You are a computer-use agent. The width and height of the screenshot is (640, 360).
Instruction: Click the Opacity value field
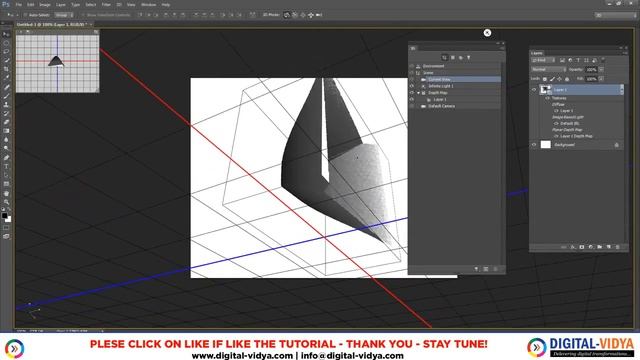coord(591,70)
